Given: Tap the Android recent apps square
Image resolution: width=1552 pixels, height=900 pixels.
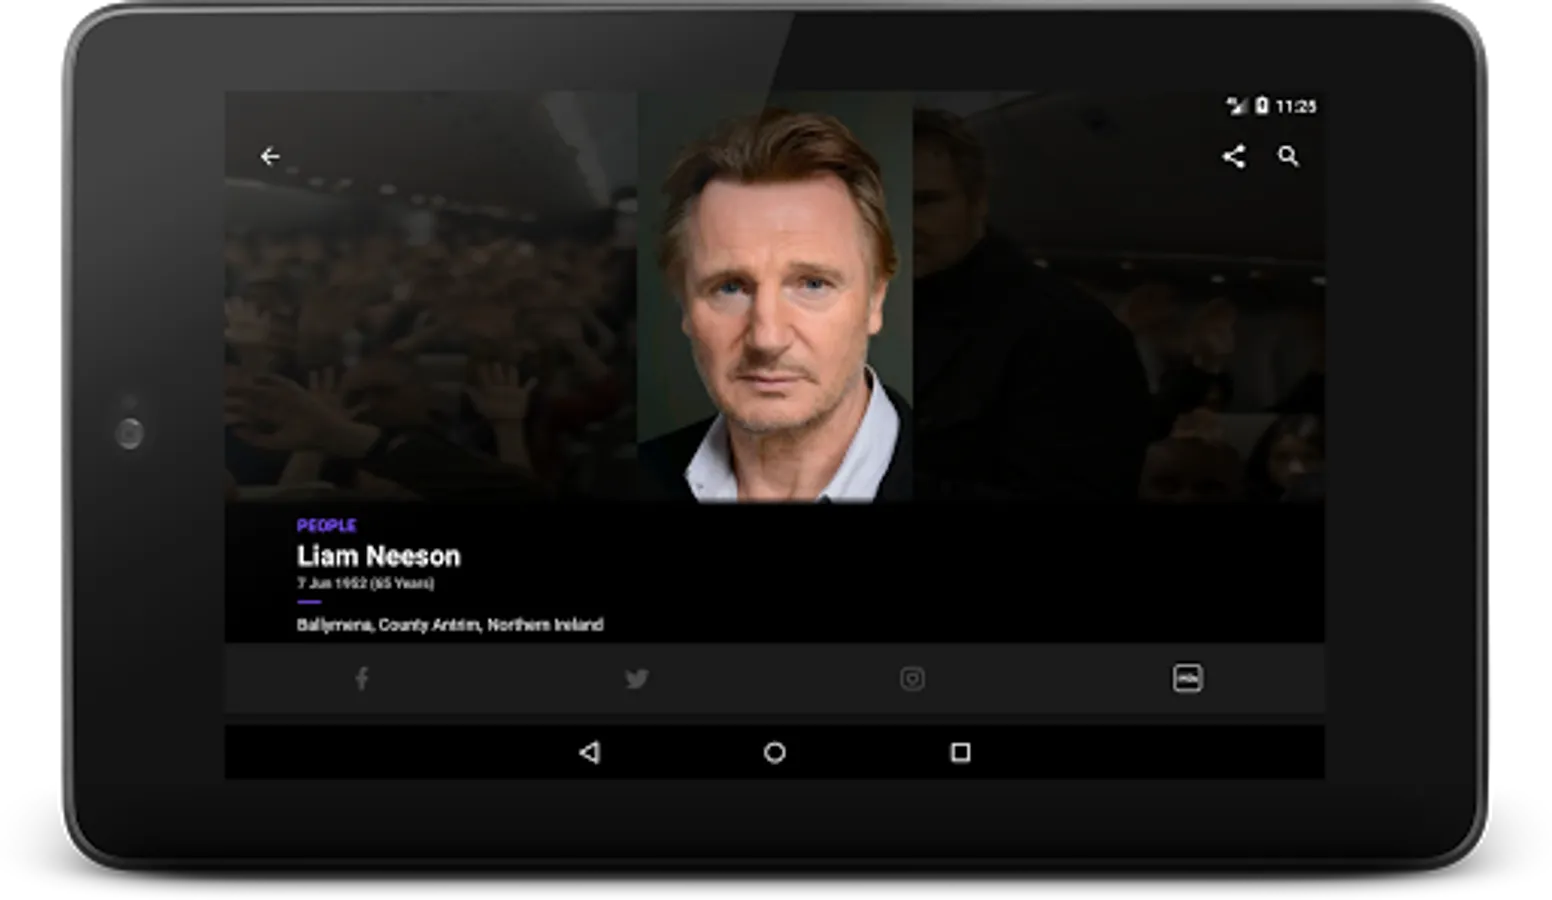Looking at the screenshot, I should click(x=960, y=752).
